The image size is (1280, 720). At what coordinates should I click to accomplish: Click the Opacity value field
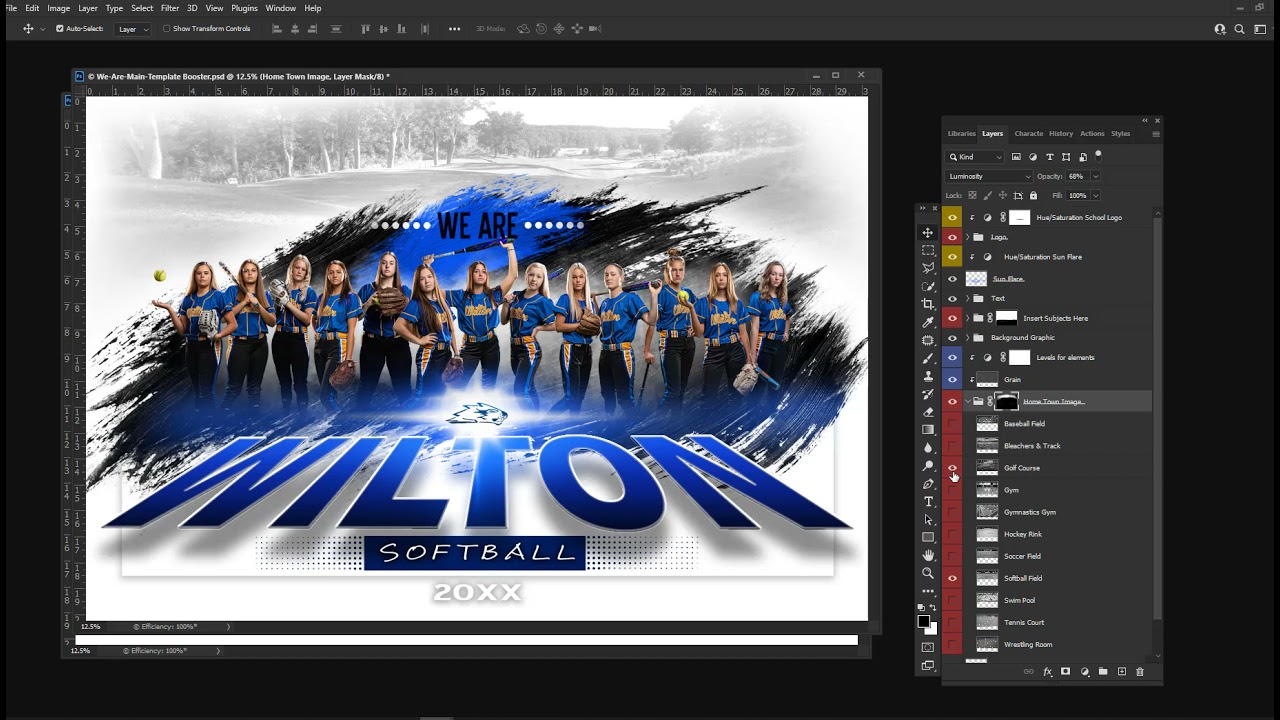(1077, 176)
